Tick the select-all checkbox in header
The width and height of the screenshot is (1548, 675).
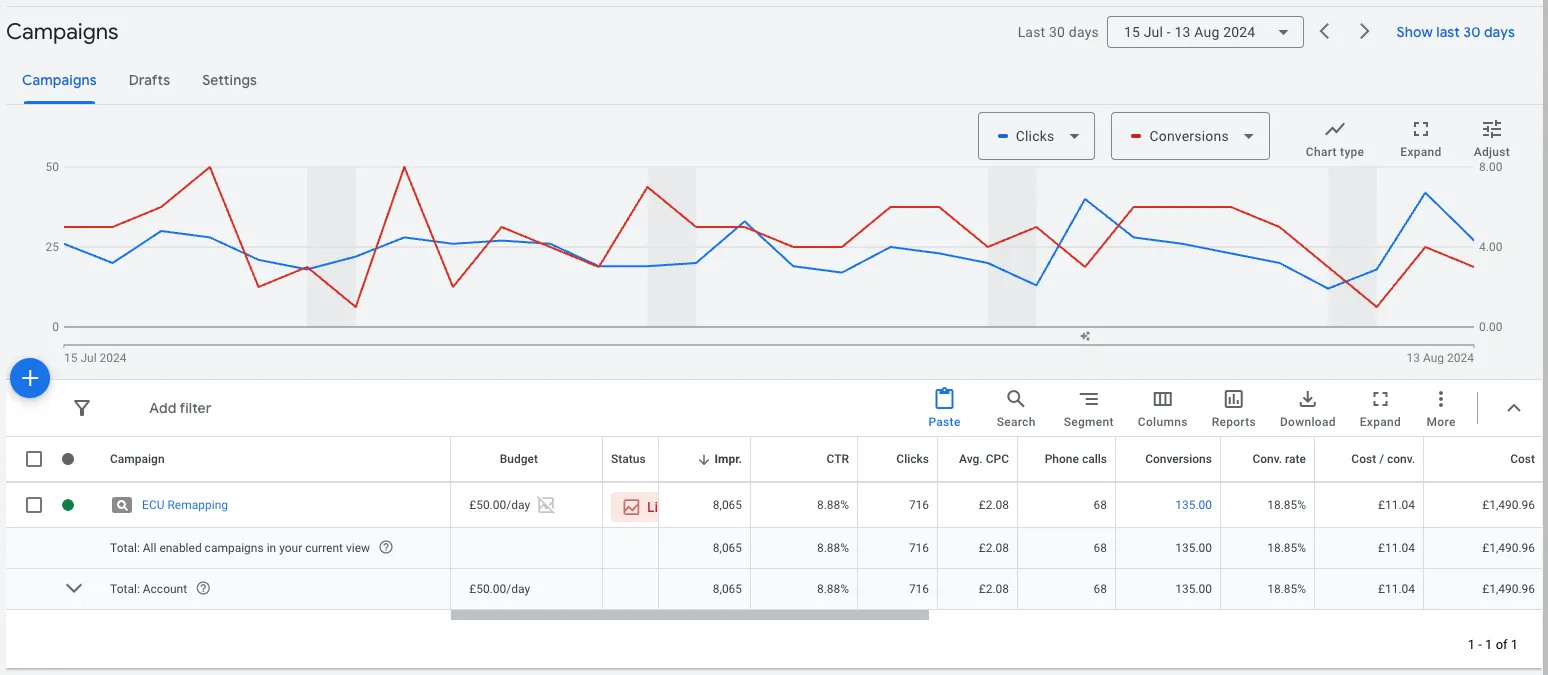34,459
